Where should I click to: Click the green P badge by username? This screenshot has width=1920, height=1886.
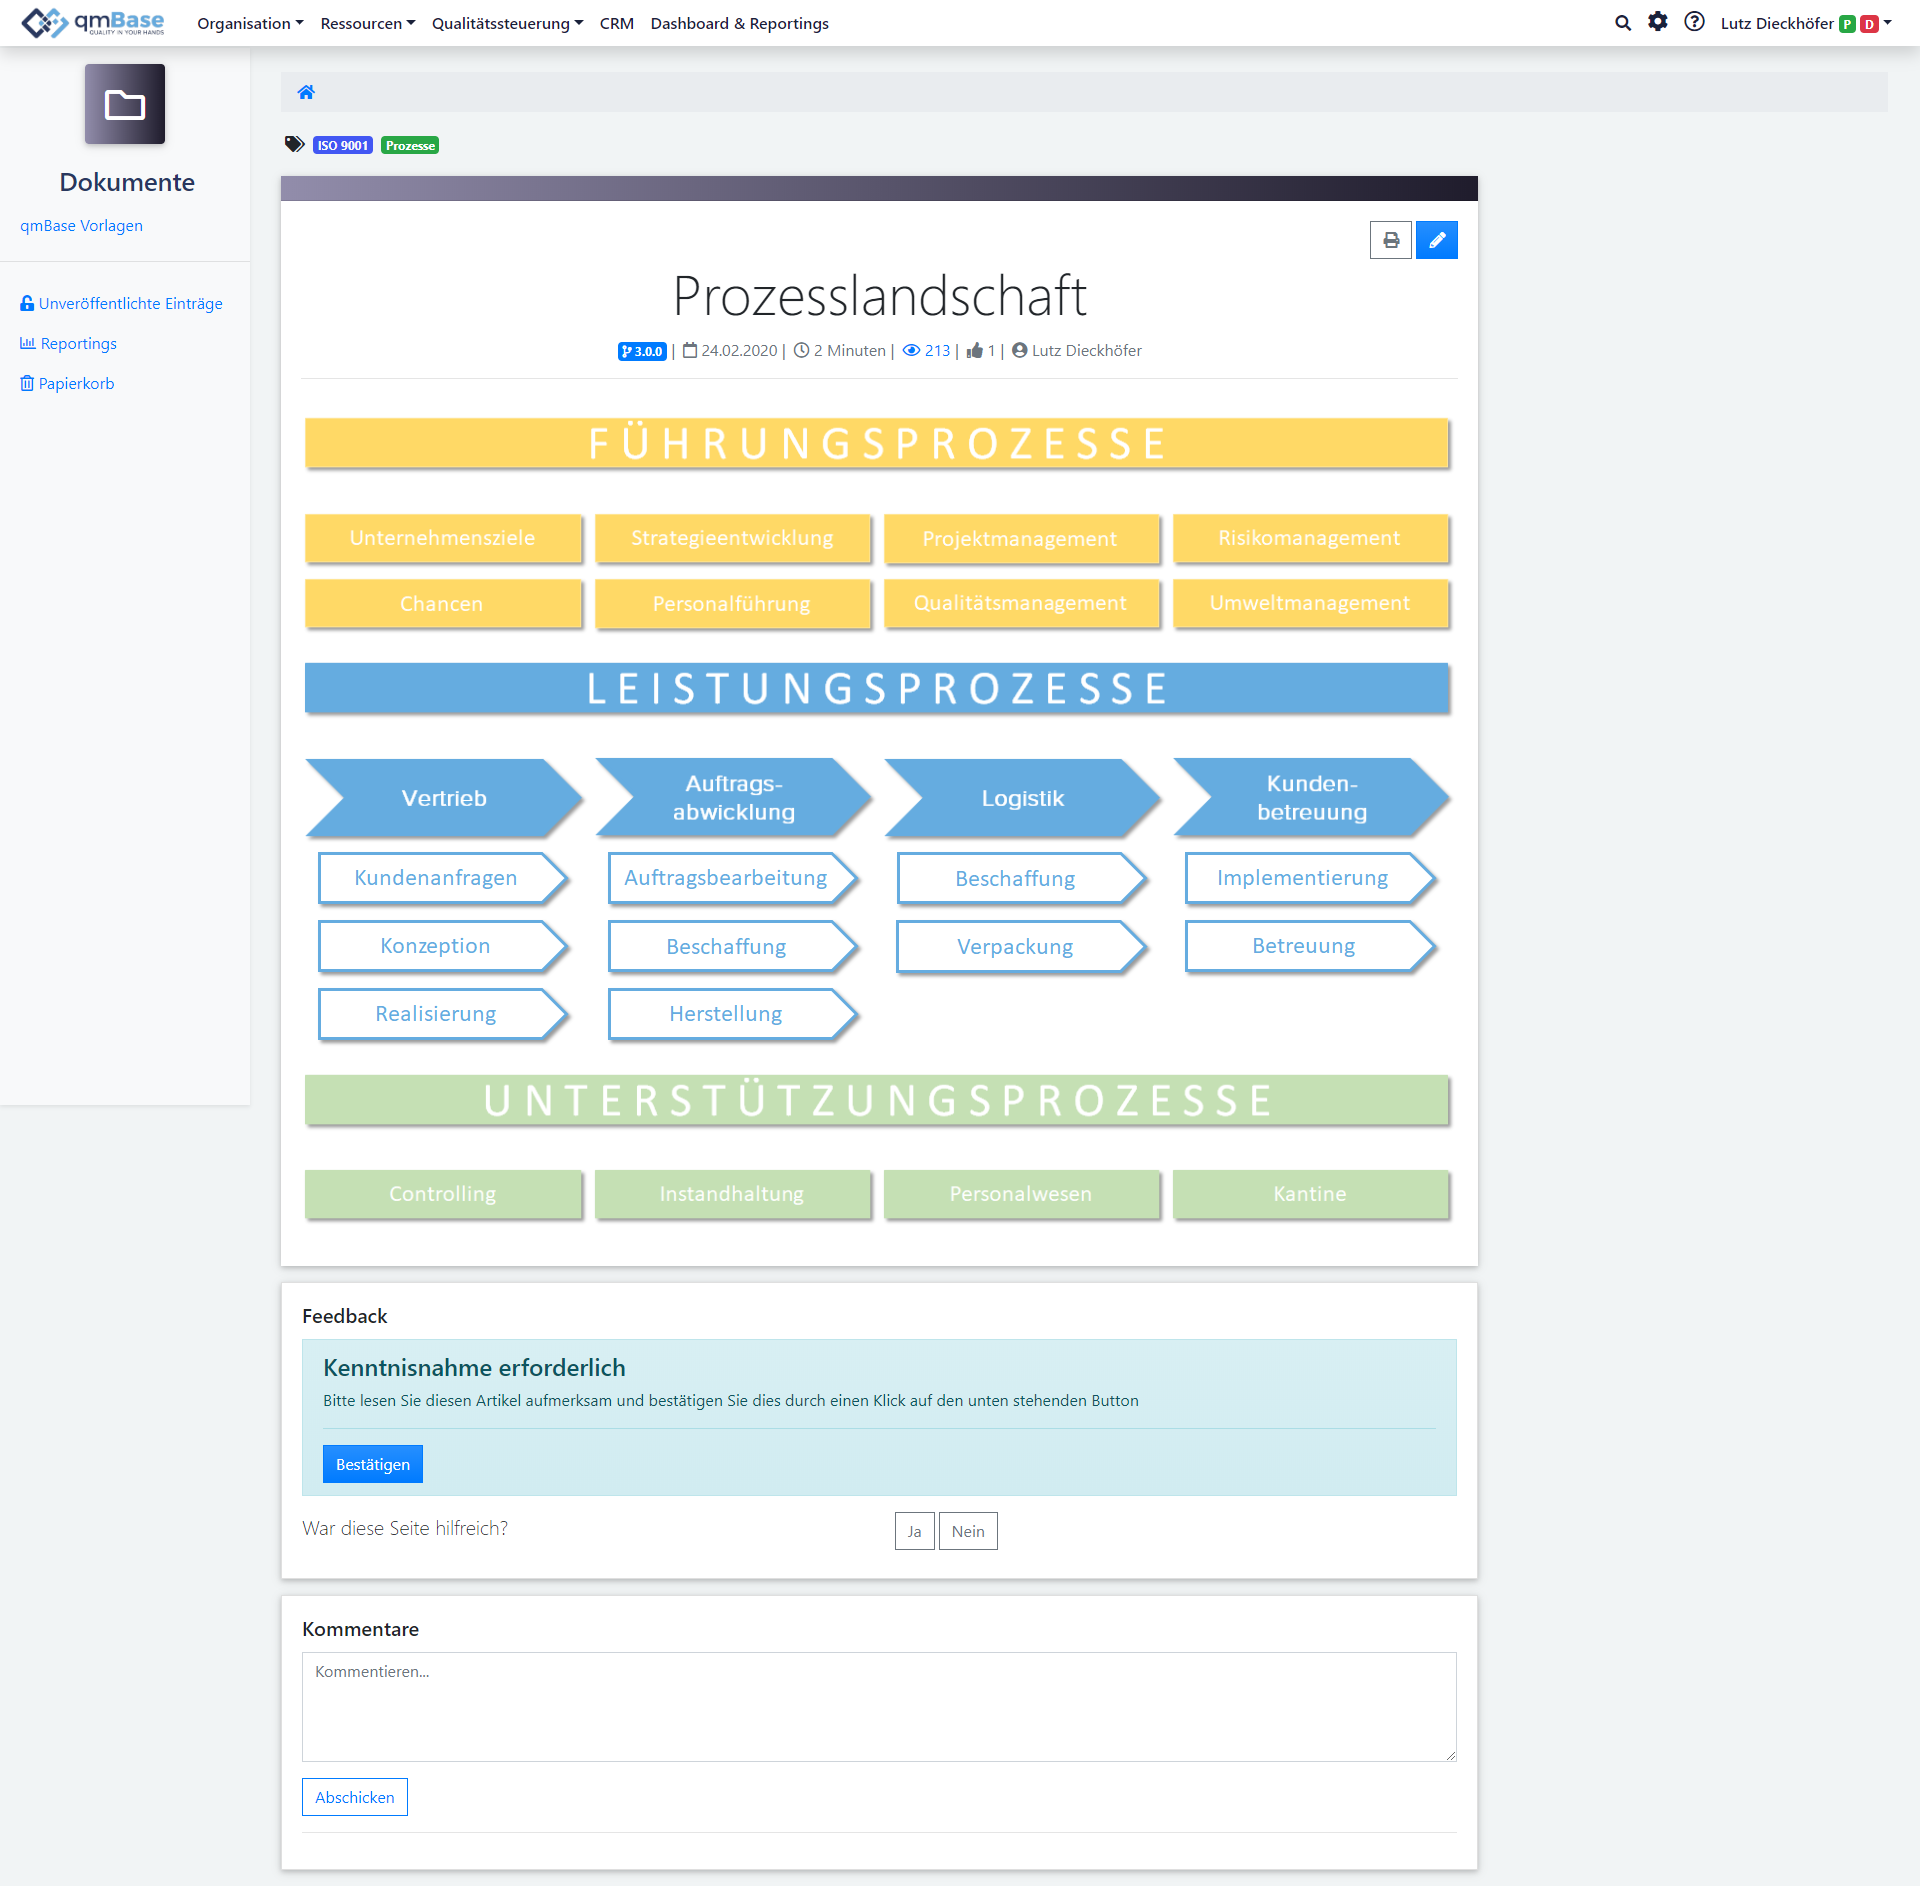pos(1847,24)
